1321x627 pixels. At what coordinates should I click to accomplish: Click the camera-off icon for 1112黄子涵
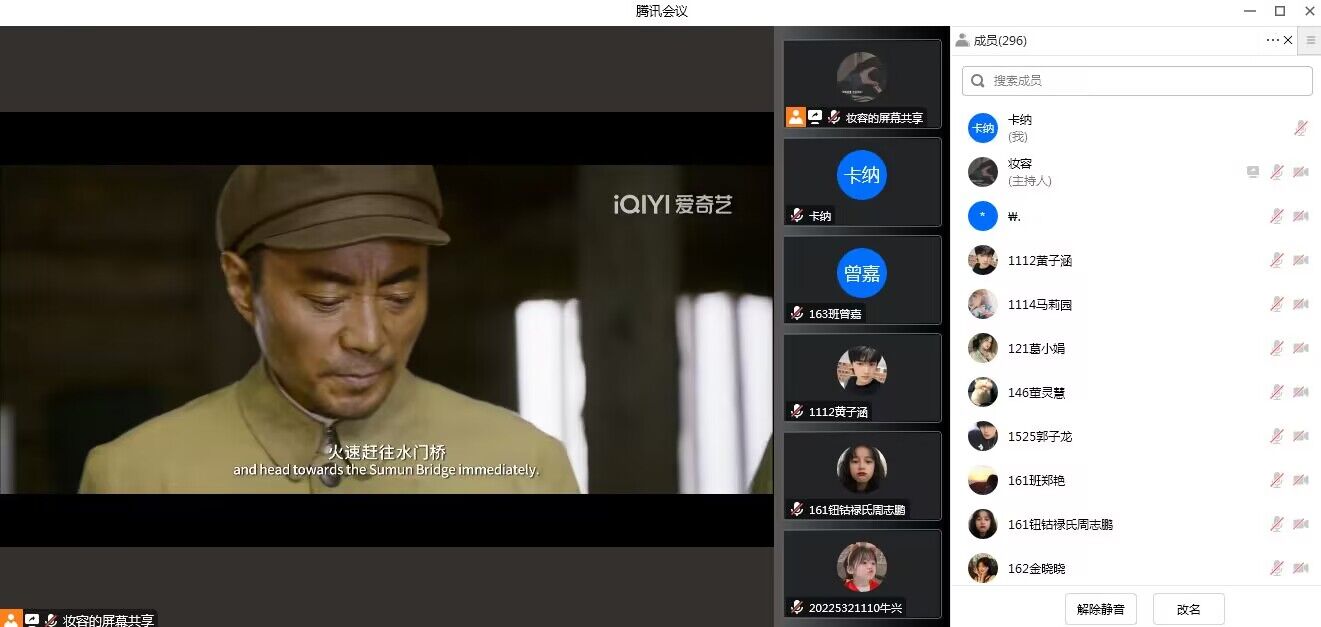pyautogui.click(x=1300, y=260)
